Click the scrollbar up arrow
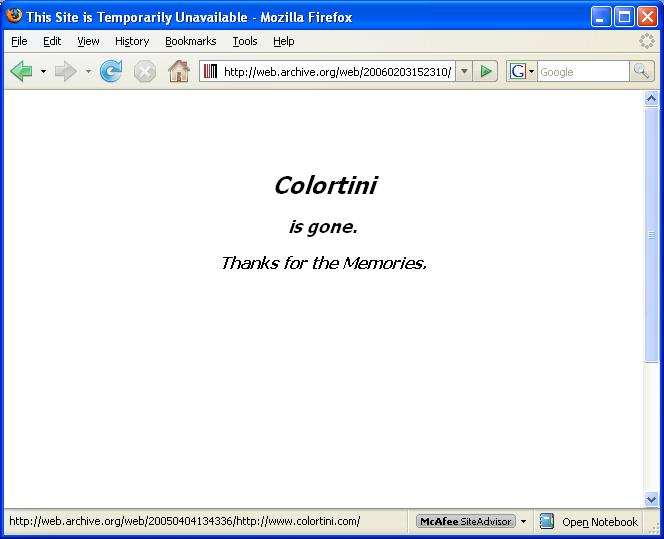 coord(651,99)
